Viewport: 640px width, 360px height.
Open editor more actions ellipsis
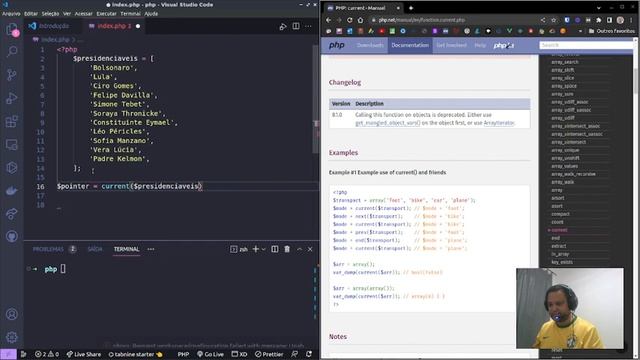tap(308, 27)
